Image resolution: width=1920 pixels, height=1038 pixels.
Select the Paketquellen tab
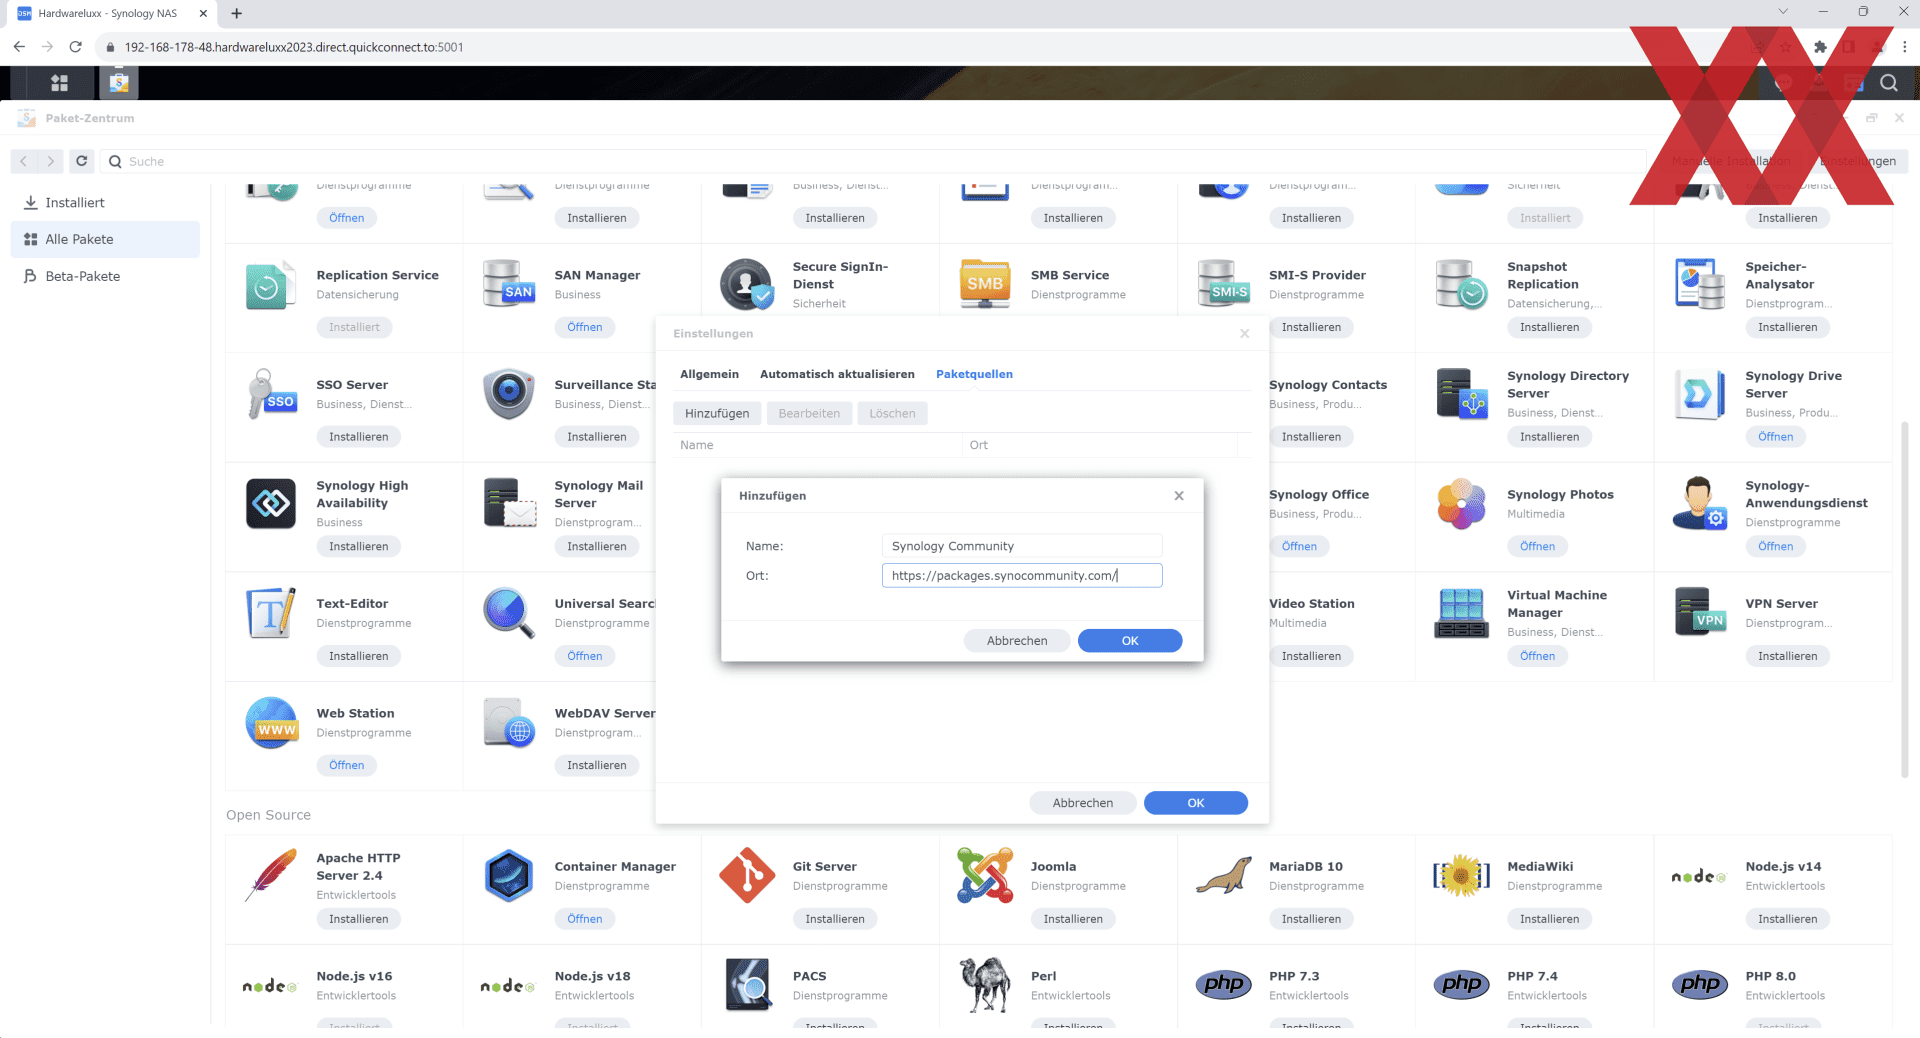974,374
